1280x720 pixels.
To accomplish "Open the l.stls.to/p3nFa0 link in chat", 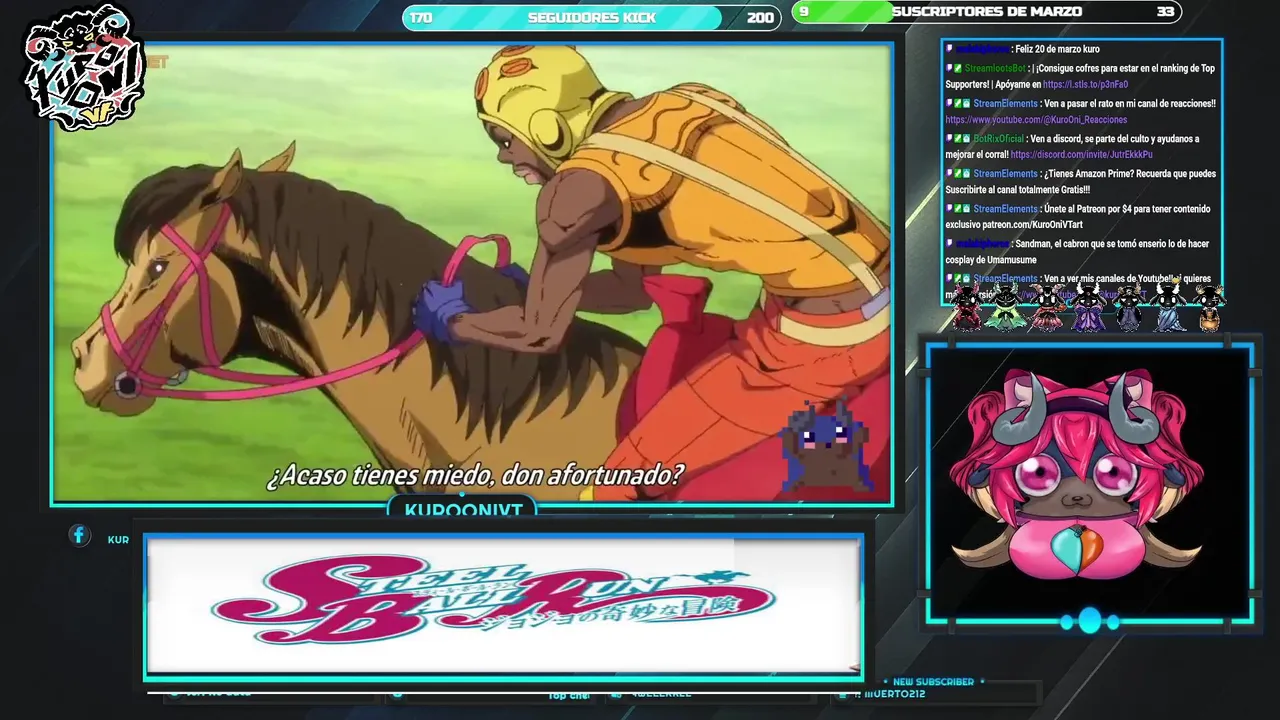I will point(1085,85).
